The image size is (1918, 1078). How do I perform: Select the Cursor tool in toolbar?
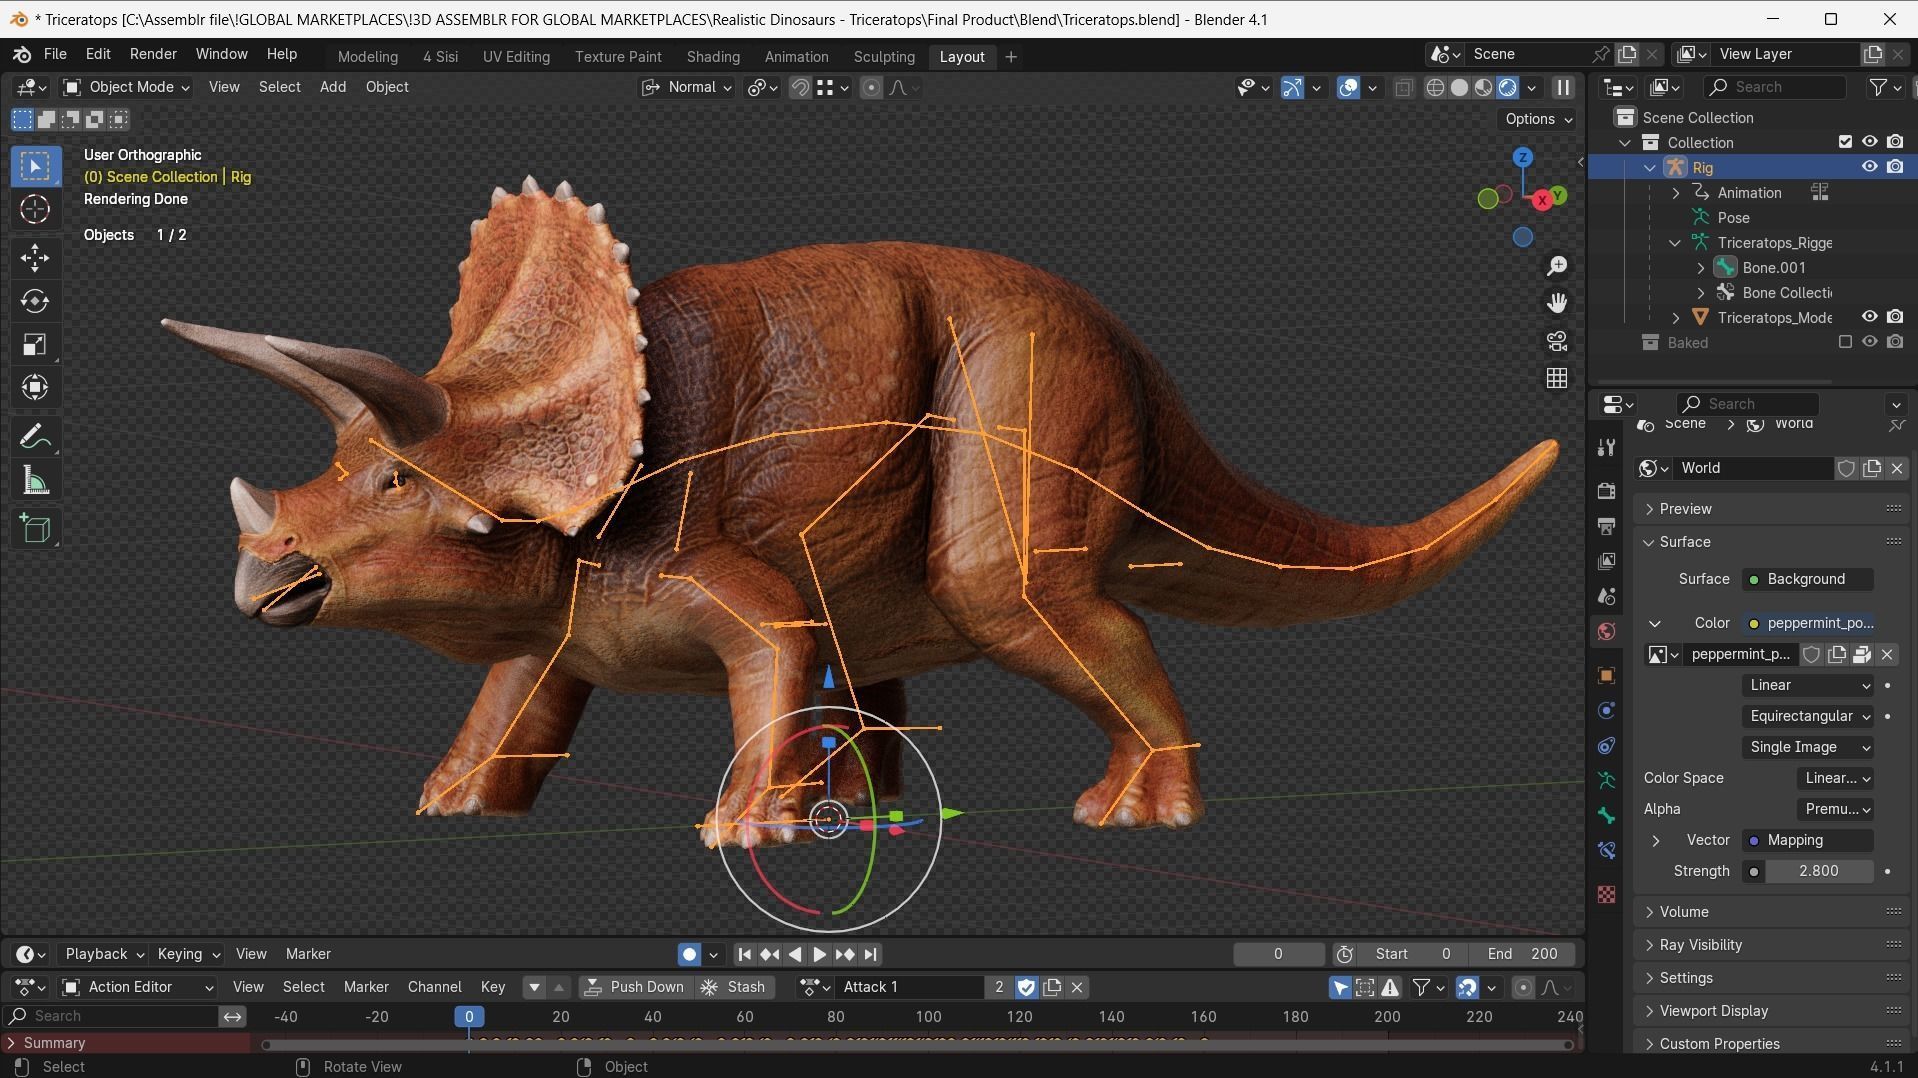pos(35,210)
